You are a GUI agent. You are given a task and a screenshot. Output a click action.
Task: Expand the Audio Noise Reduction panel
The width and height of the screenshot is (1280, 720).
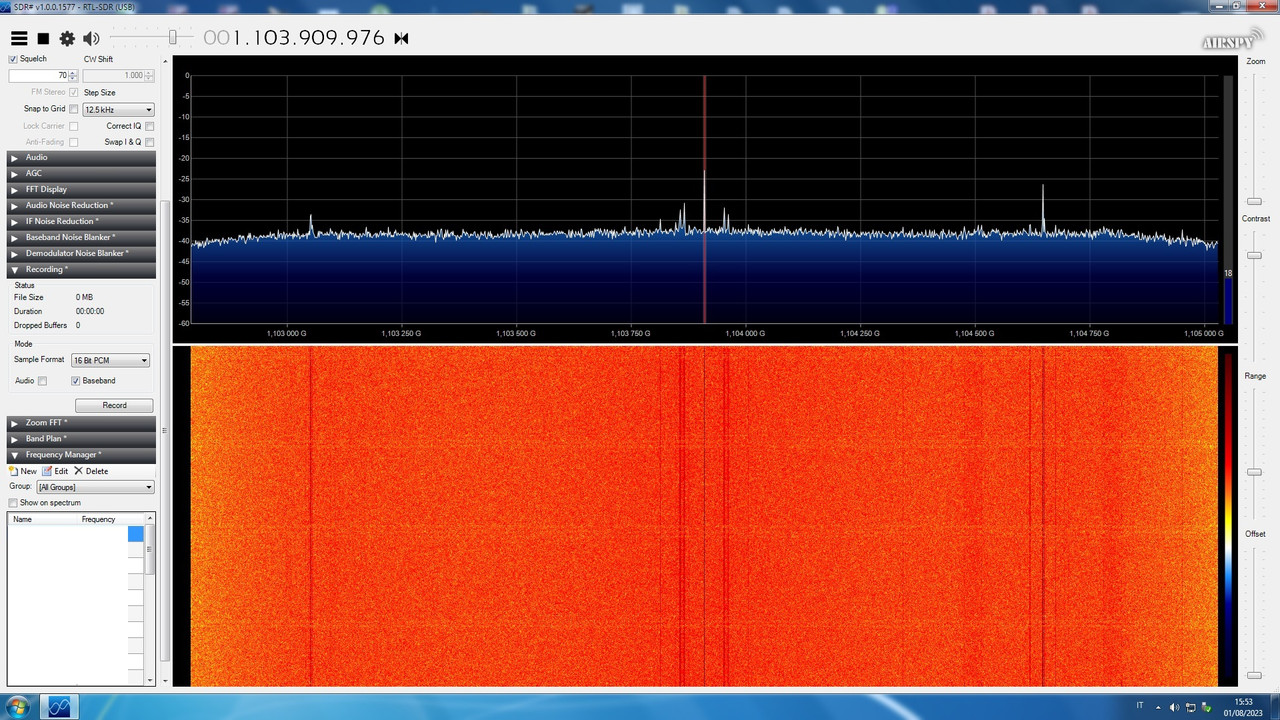[81, 205]
